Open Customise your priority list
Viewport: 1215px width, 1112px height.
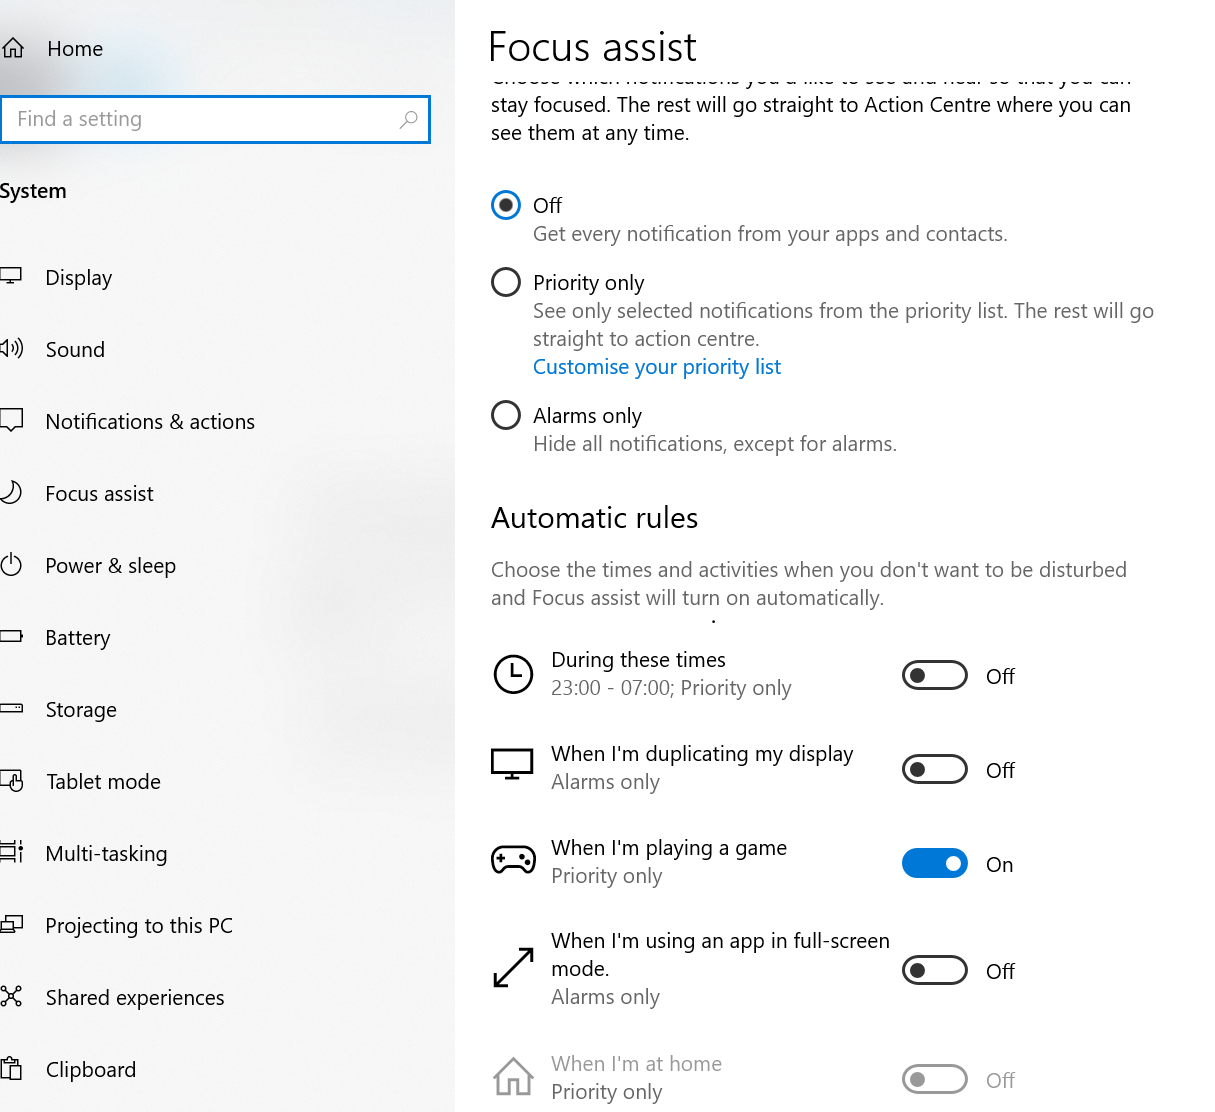point(656,366)
